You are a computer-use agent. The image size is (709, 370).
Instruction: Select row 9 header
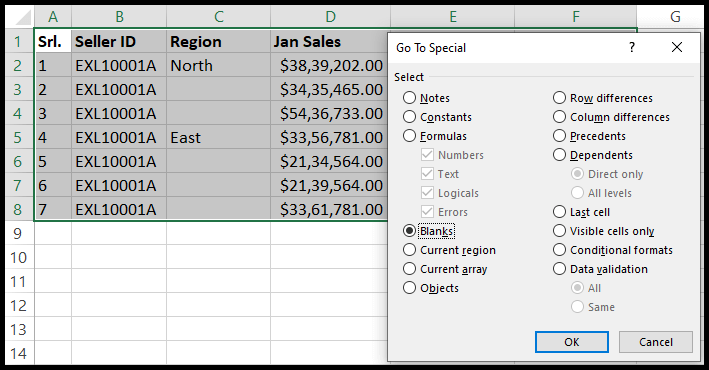[x=18, y=233]
